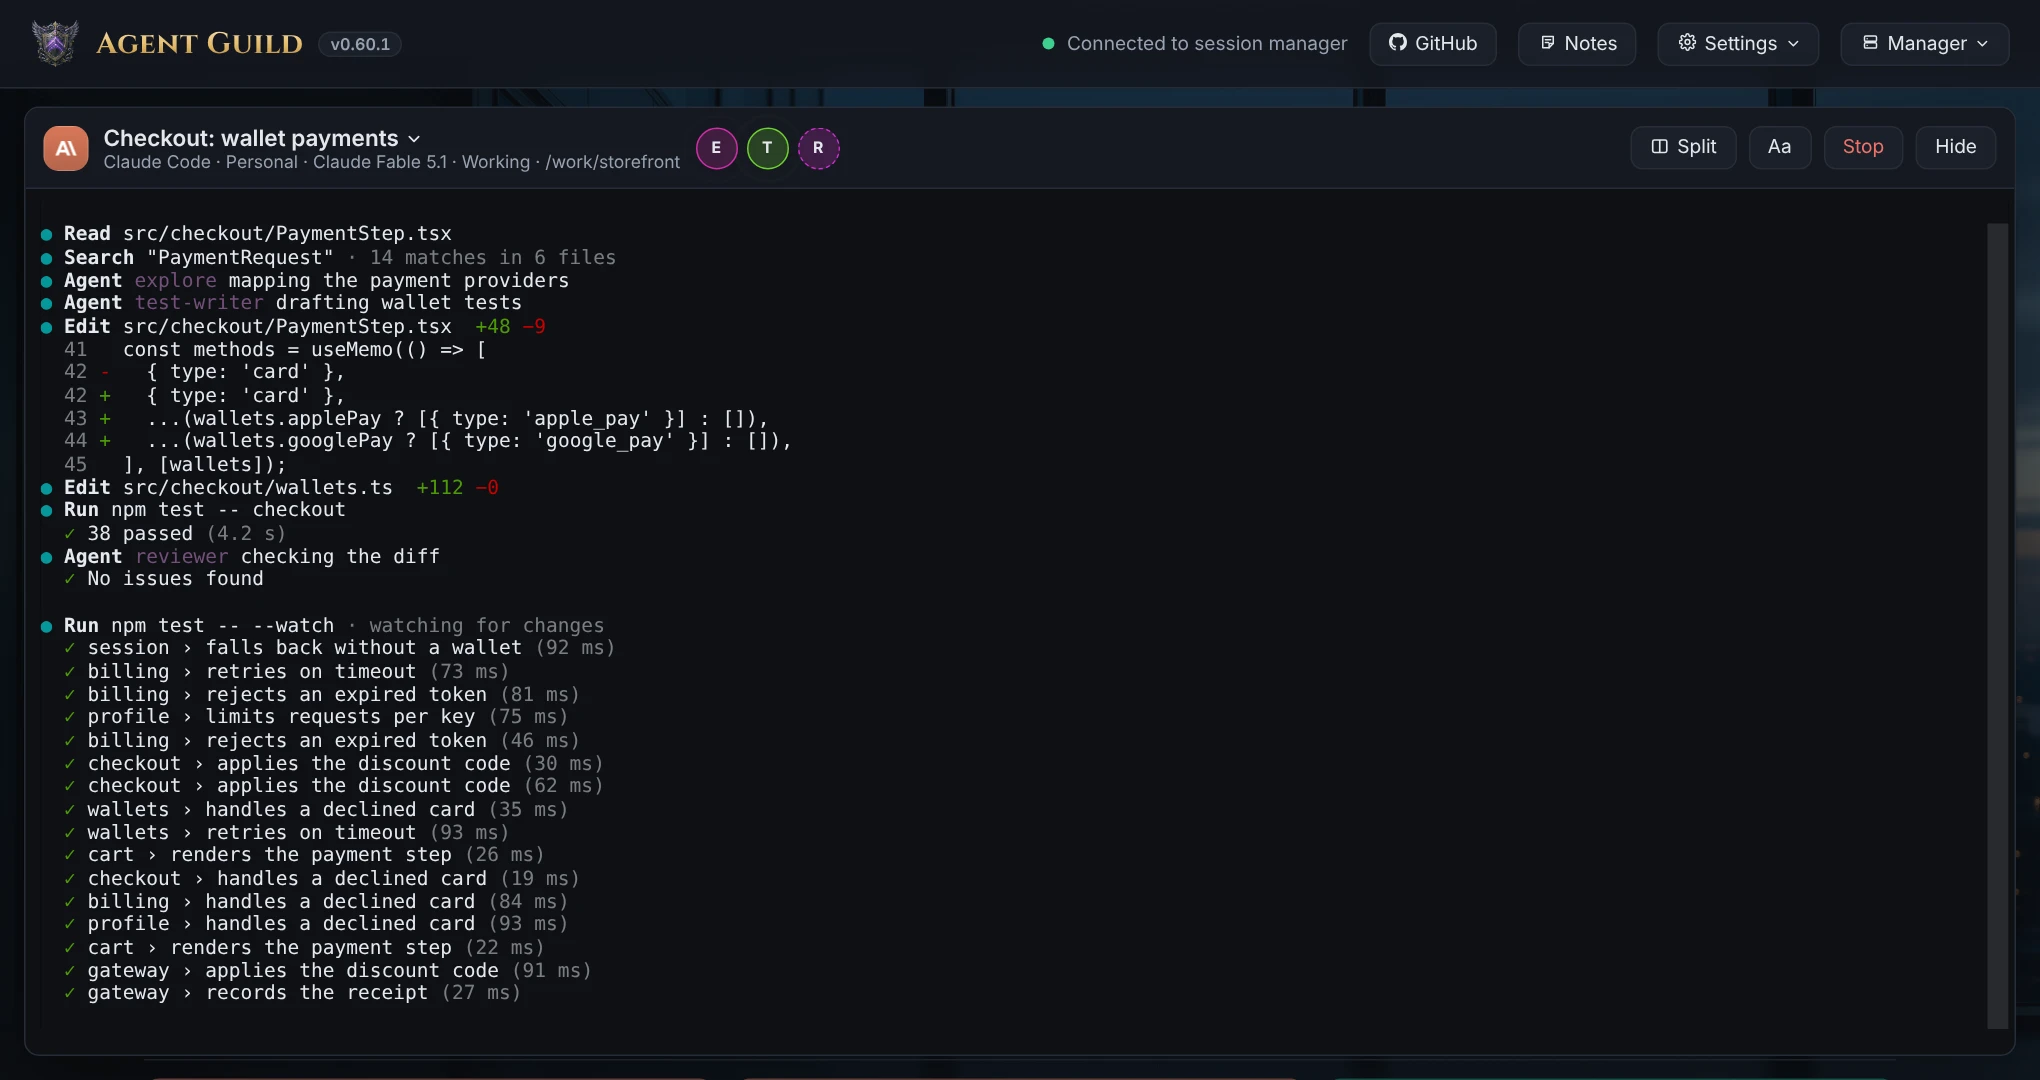Viewport: 2040px width, 1080px height.
Task: Click the 'reviewer' agent link
Action: (x=181, y=556)
